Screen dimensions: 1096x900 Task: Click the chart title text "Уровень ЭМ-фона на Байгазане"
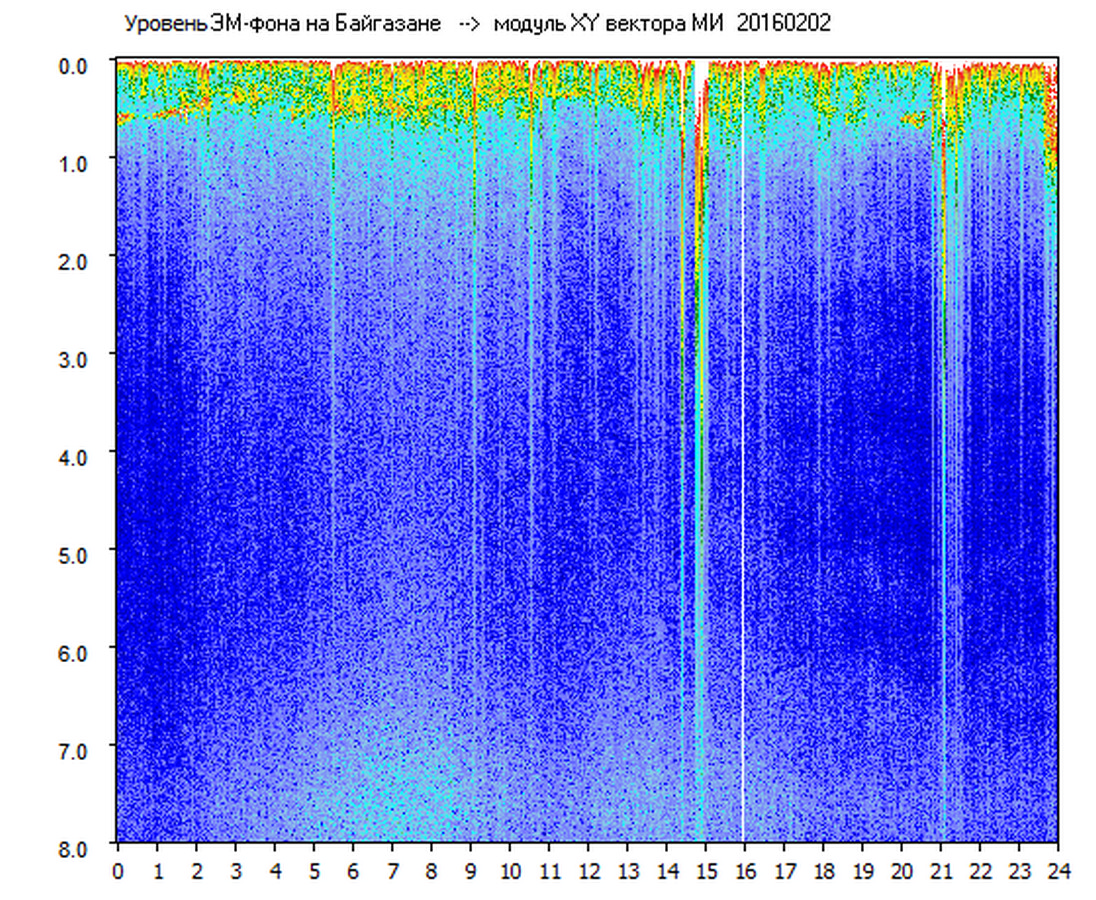(282, 24)
